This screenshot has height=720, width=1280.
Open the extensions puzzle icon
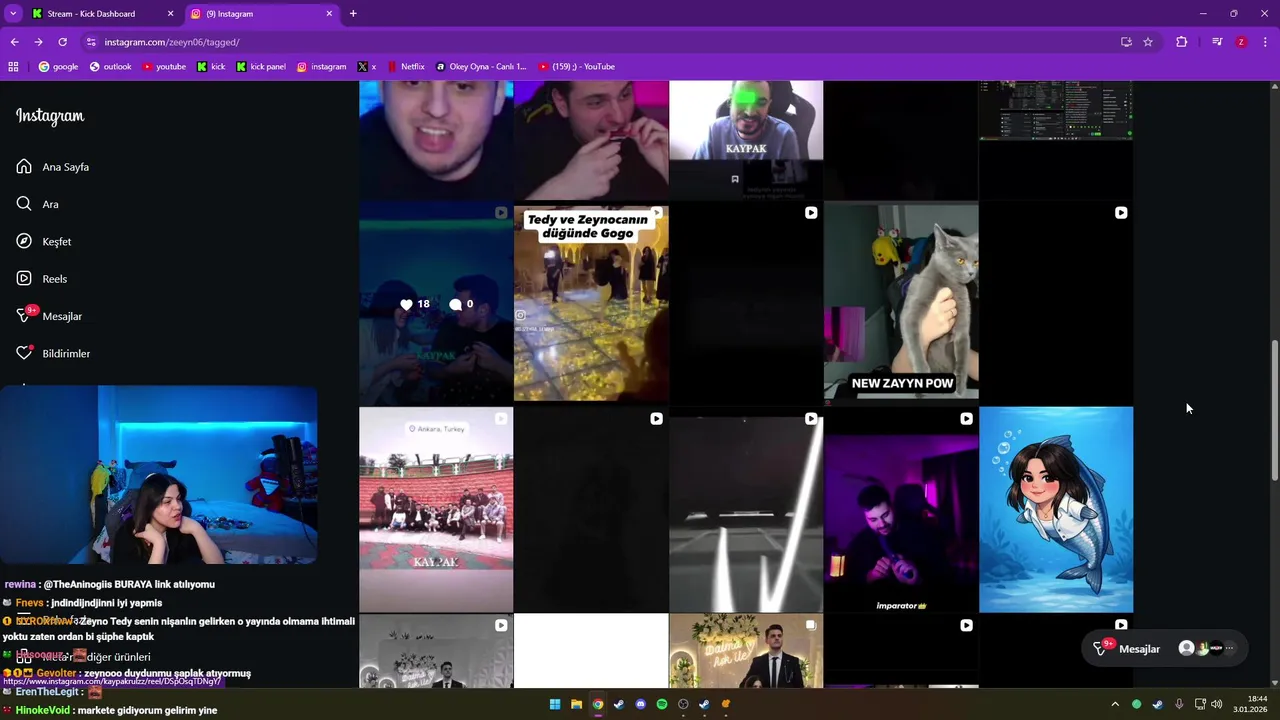(x=1182, y=42)
